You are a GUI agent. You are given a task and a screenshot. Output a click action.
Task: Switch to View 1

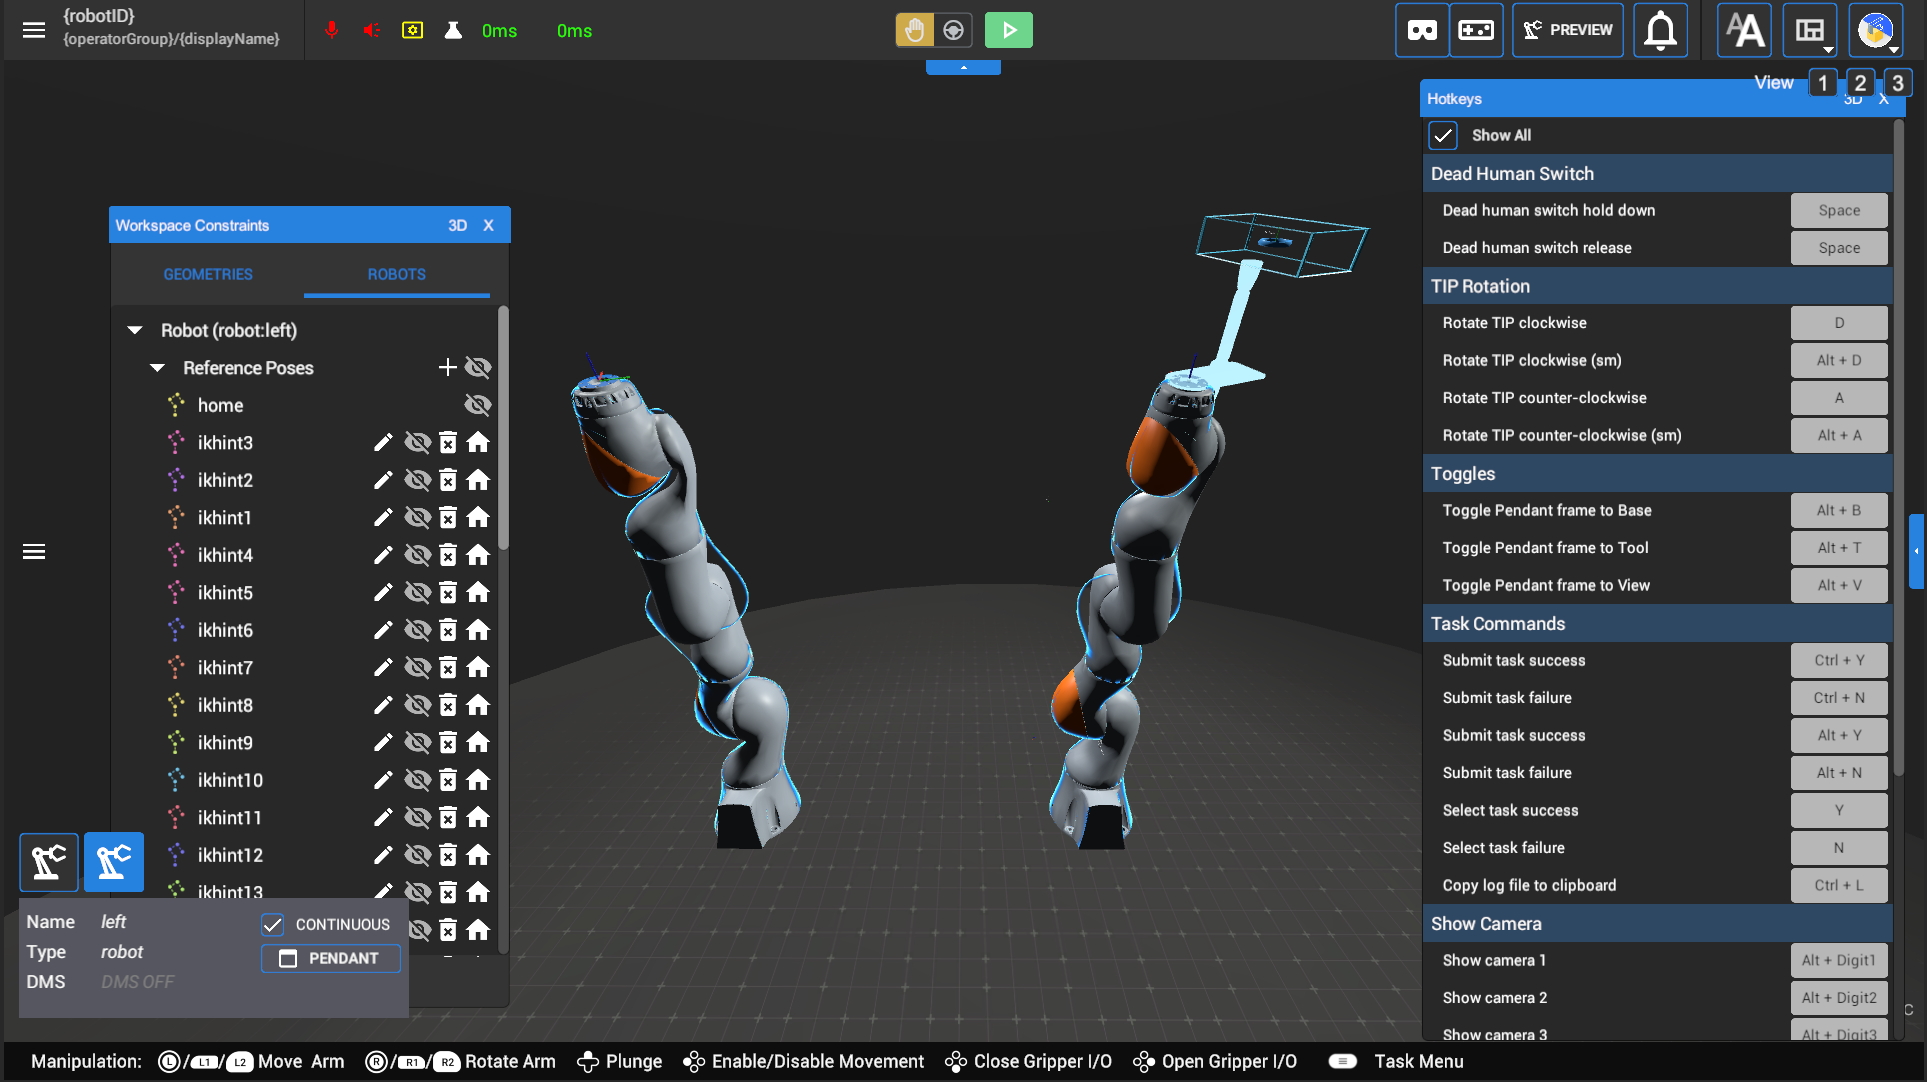[1823, 83]
